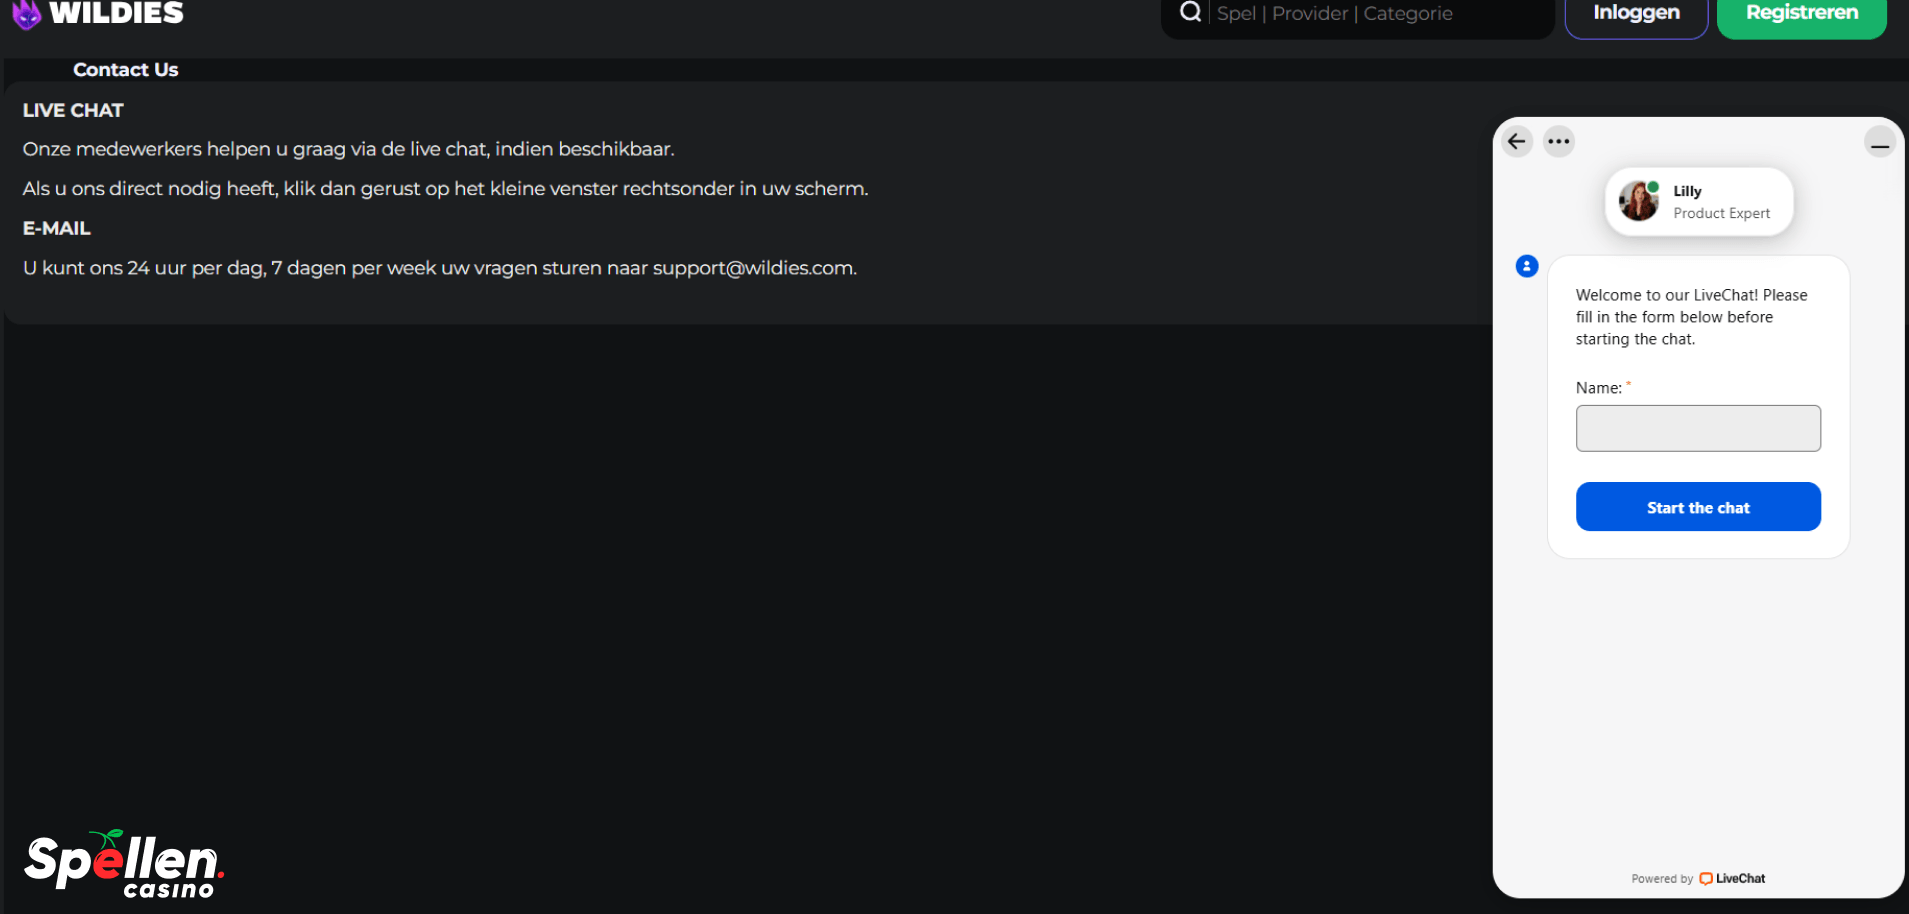Image resolution: width=1909 pixels, height=914 pixels.
Task: Open the LiveChat logo link
Action: coord(1732,879)
